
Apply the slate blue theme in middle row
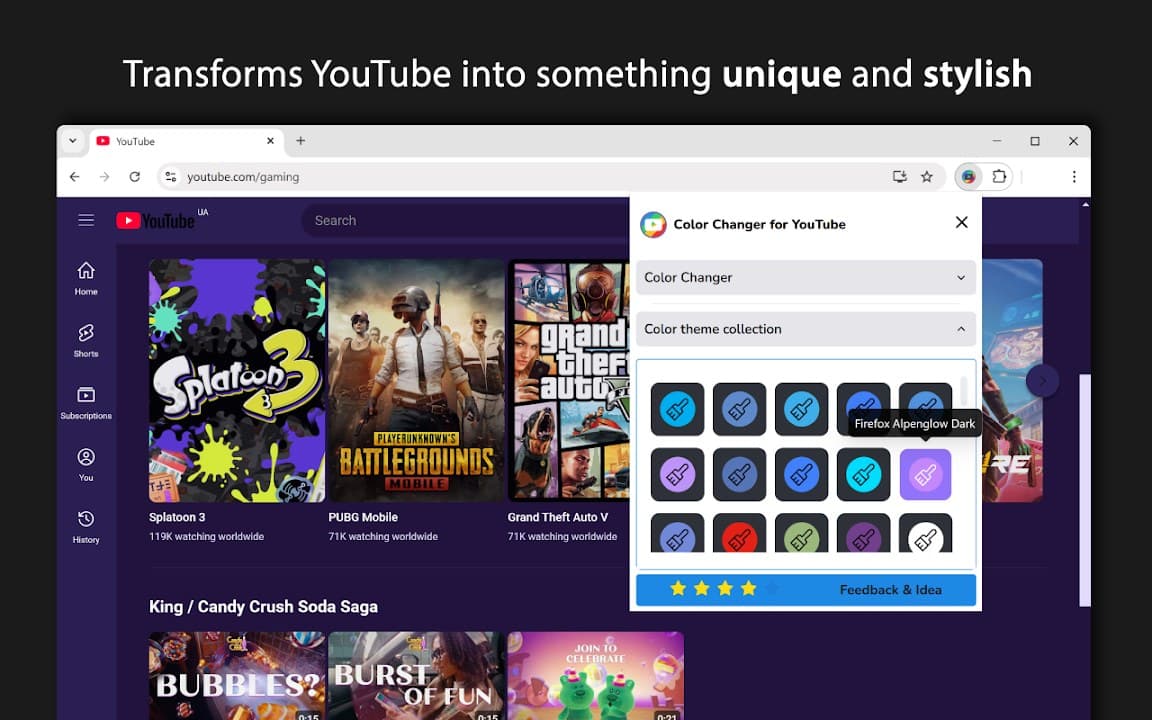click(739, 475)
